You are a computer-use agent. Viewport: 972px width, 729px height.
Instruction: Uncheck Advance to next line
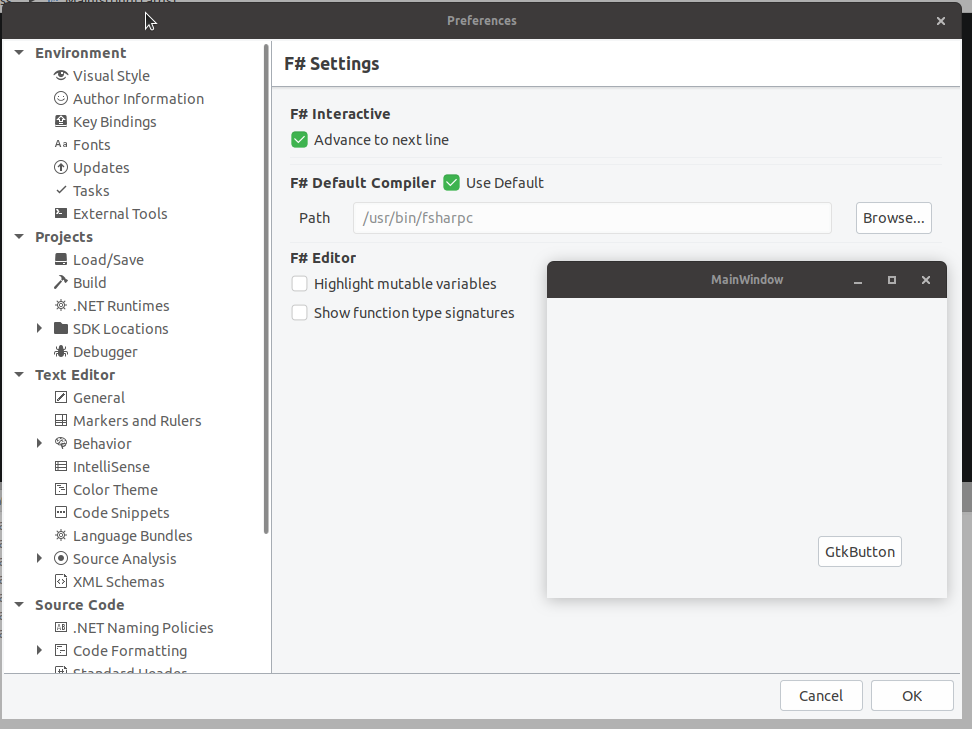299,139
